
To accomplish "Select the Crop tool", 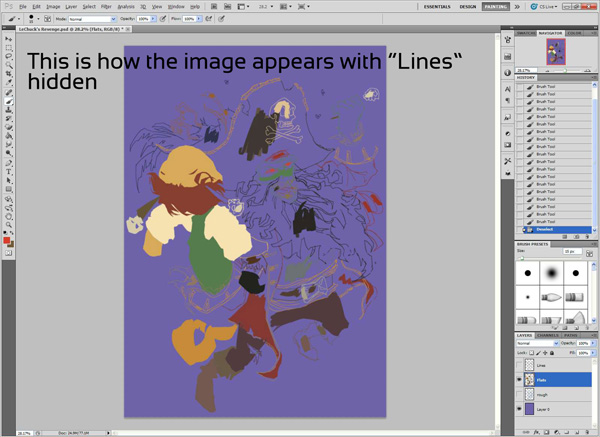I will tap(8, 73).
